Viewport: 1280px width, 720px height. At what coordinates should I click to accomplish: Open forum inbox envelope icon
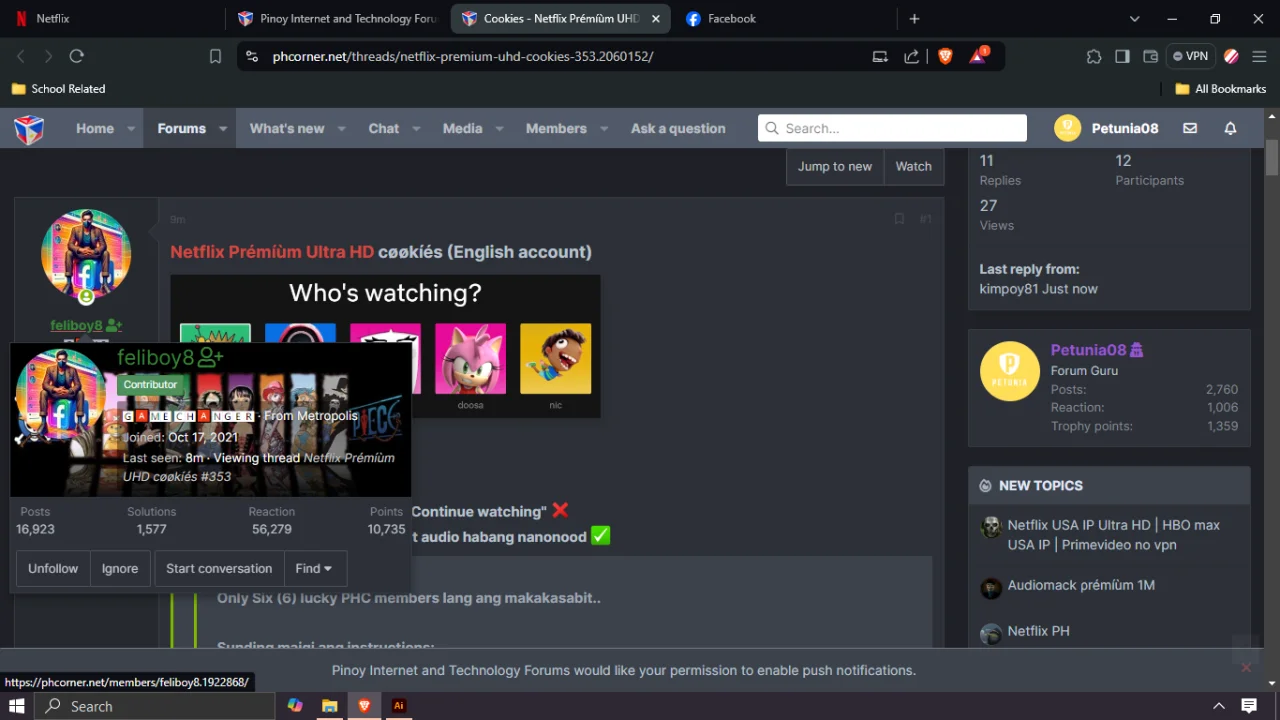pos(1190,128)
